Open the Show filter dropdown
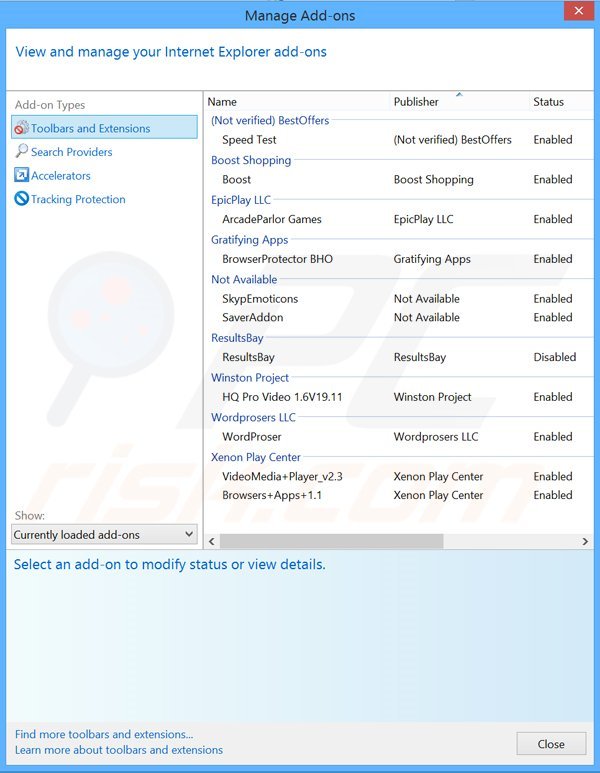This screenshot has height=773, width=600. tap(104, 534)
